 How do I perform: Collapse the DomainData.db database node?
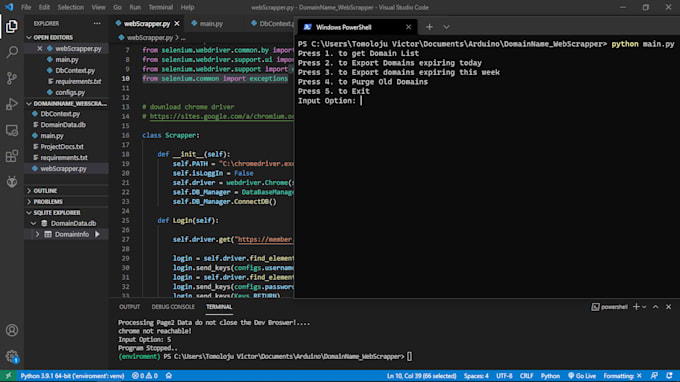coord(34,223)
